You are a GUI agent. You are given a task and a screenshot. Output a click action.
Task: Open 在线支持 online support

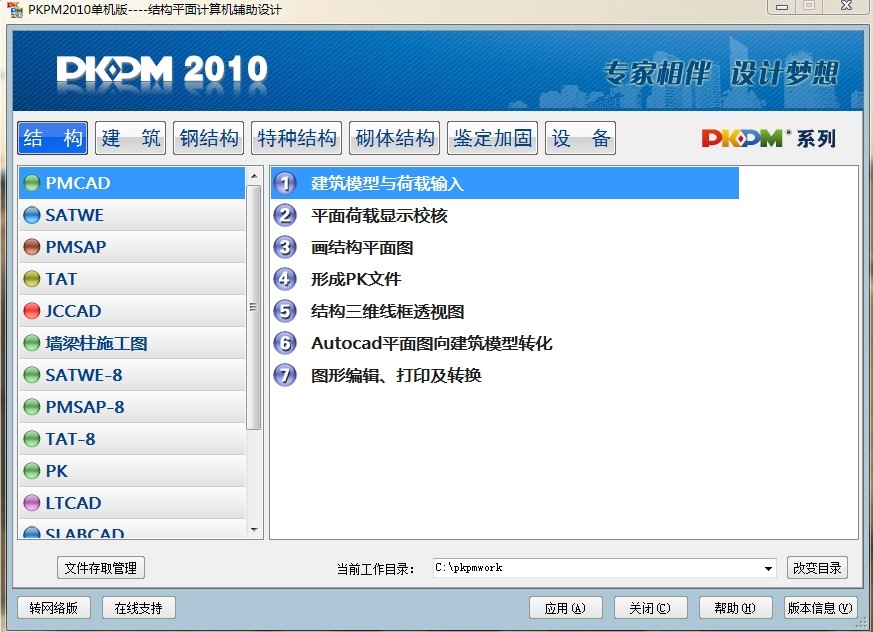tap(139, 608)
